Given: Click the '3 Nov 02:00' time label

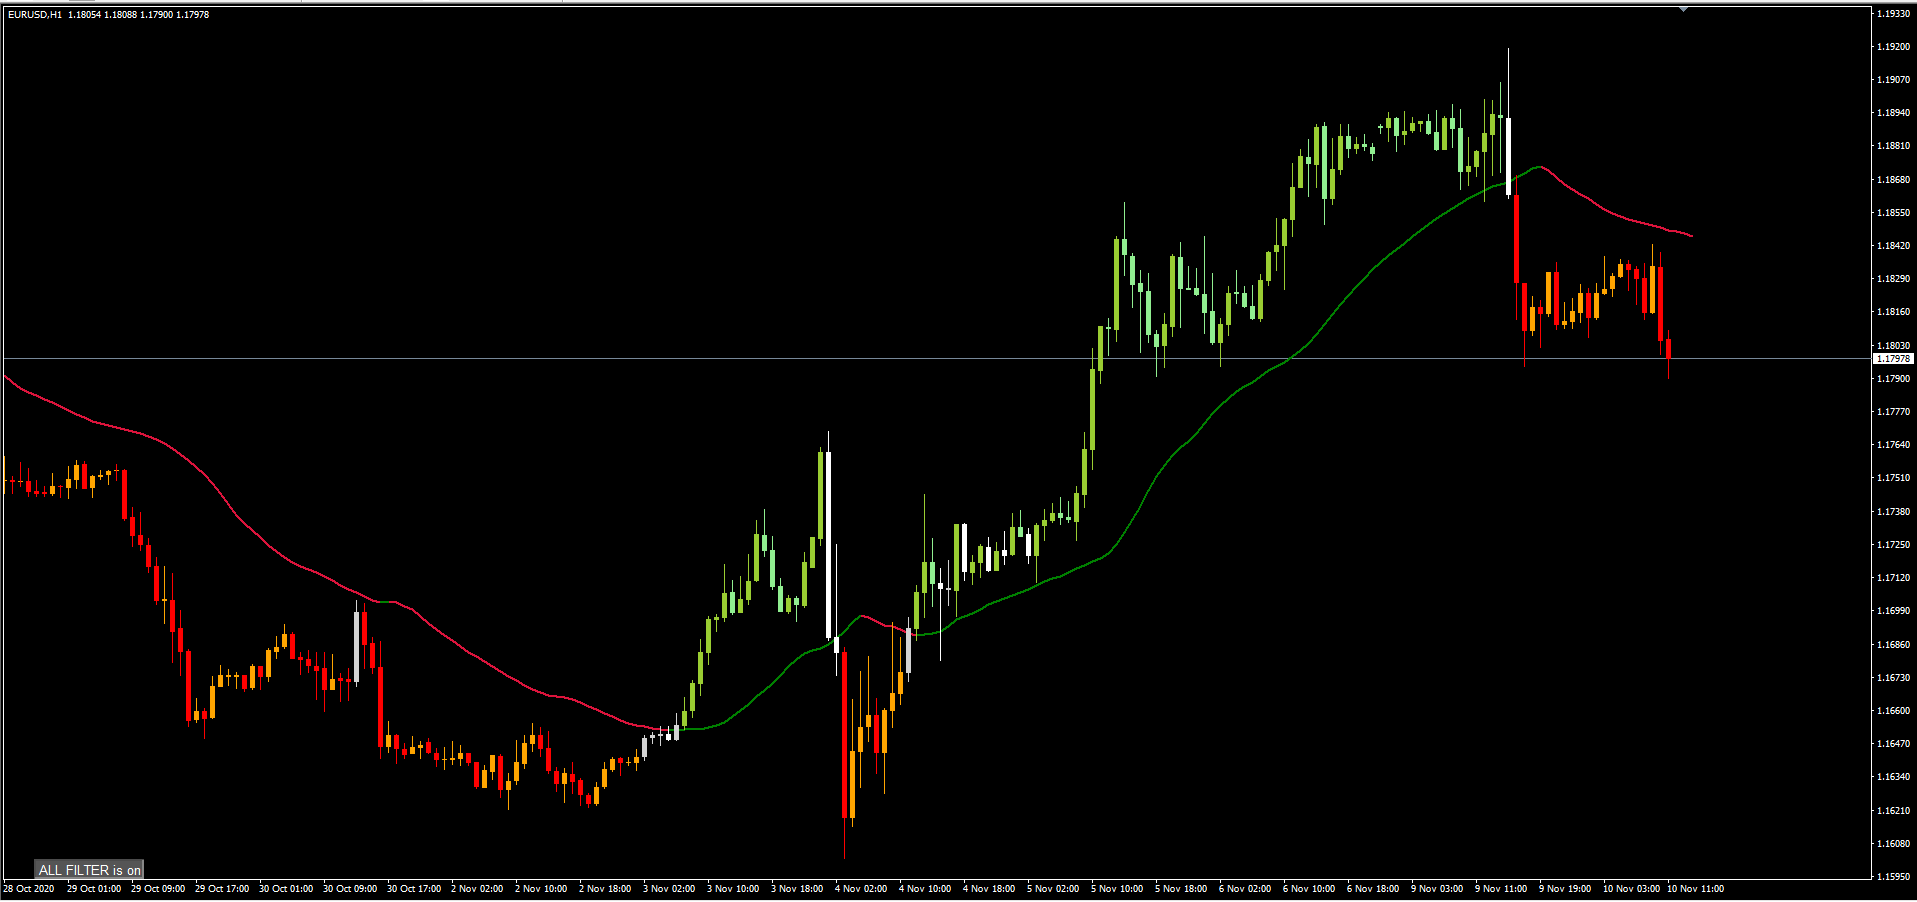Looking at the screenshot, I should coord(669,889).
